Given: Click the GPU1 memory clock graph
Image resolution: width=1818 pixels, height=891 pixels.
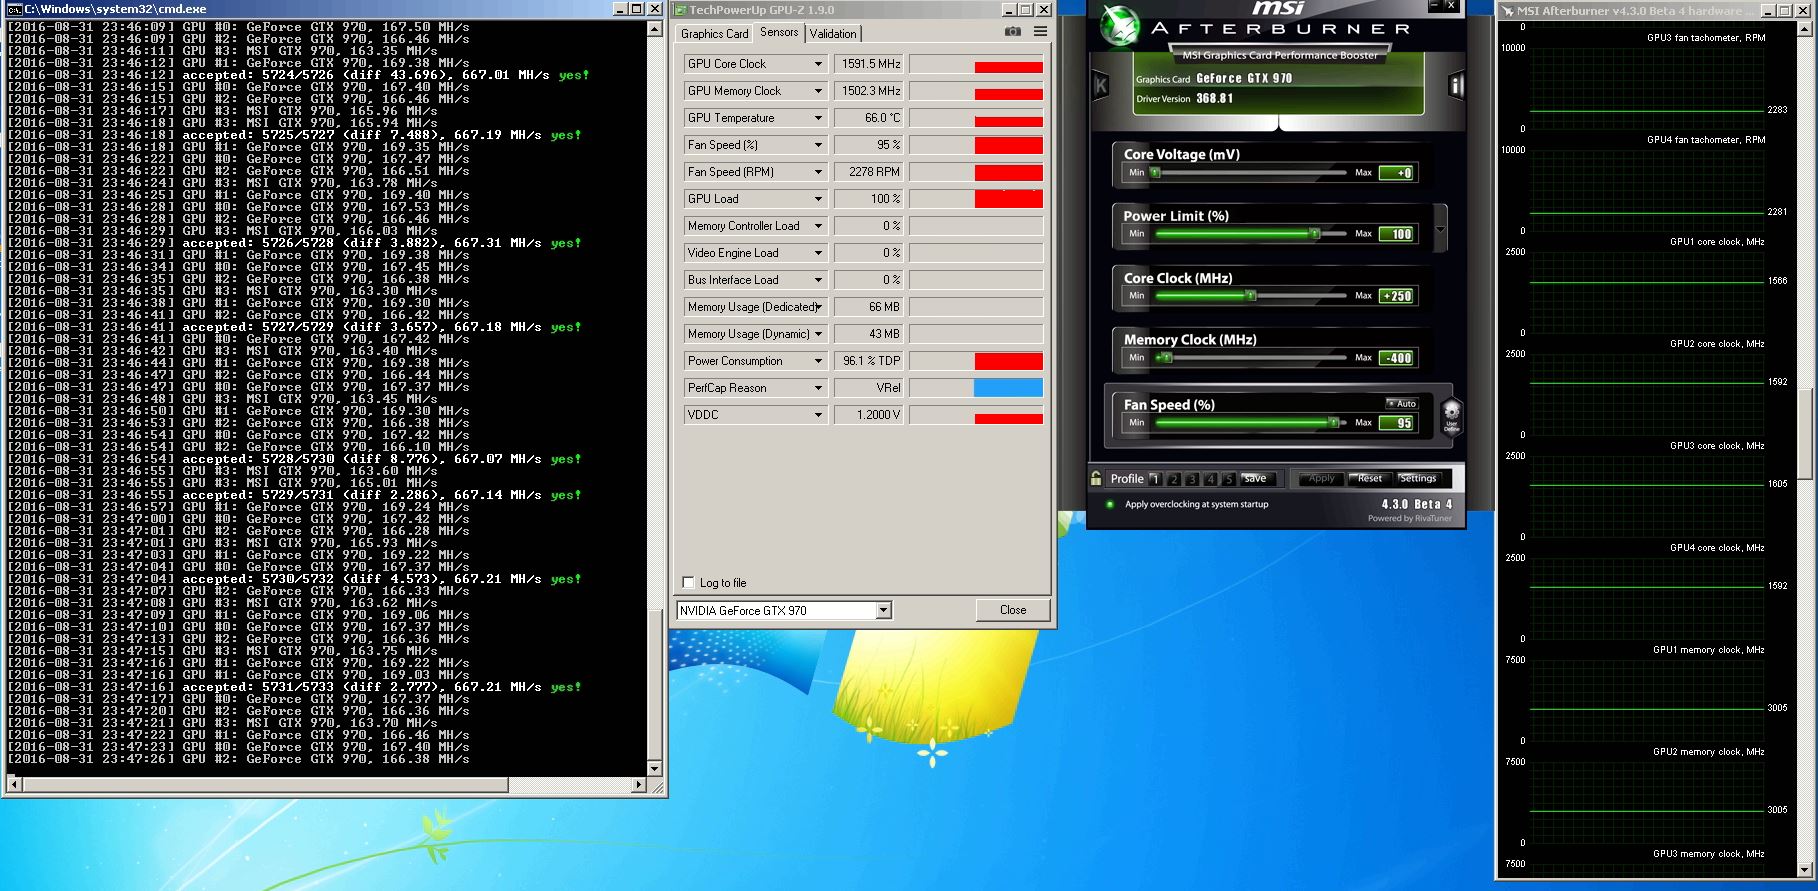Looking at the screenshot, I should click(1647, 700).
